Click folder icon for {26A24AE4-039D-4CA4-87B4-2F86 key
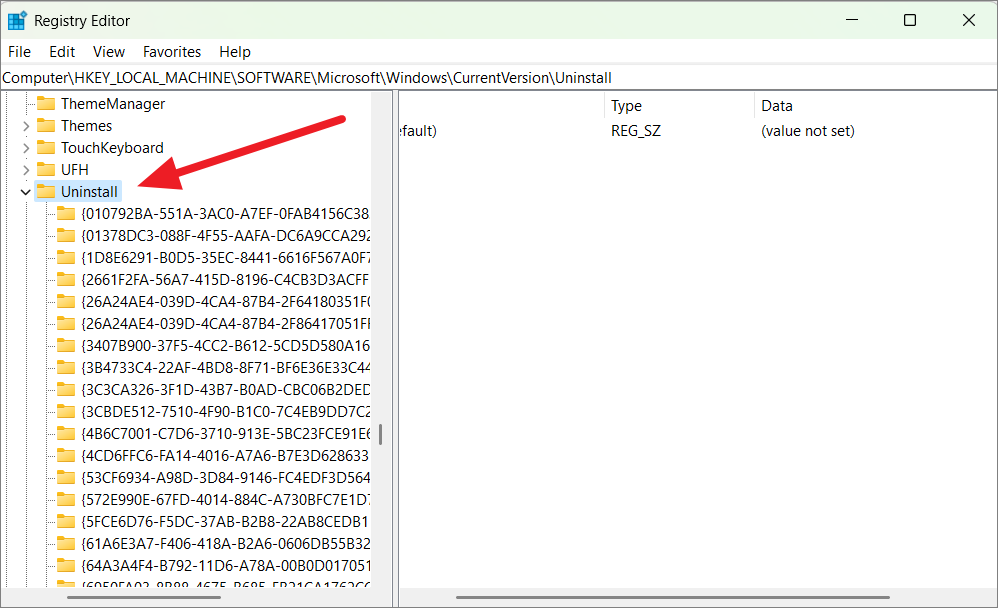This screenshot has height=608, width=998. (x=66, y=323)
